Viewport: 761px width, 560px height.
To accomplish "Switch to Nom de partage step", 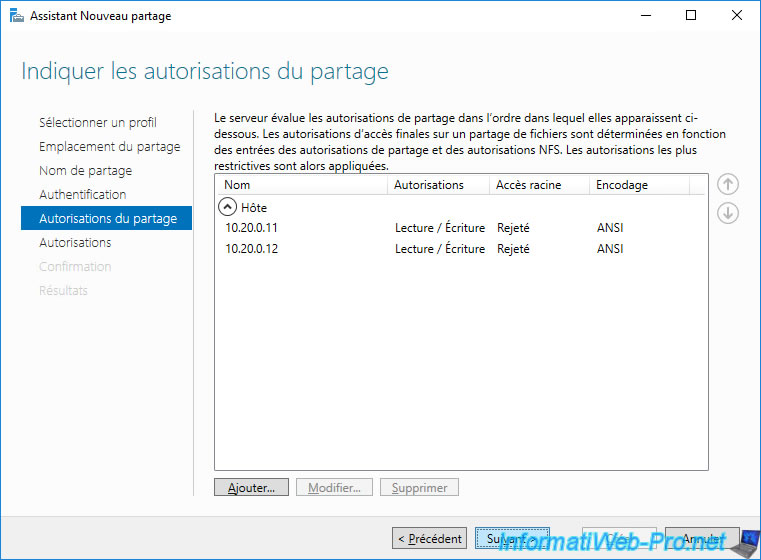I will tap(85, 171).
